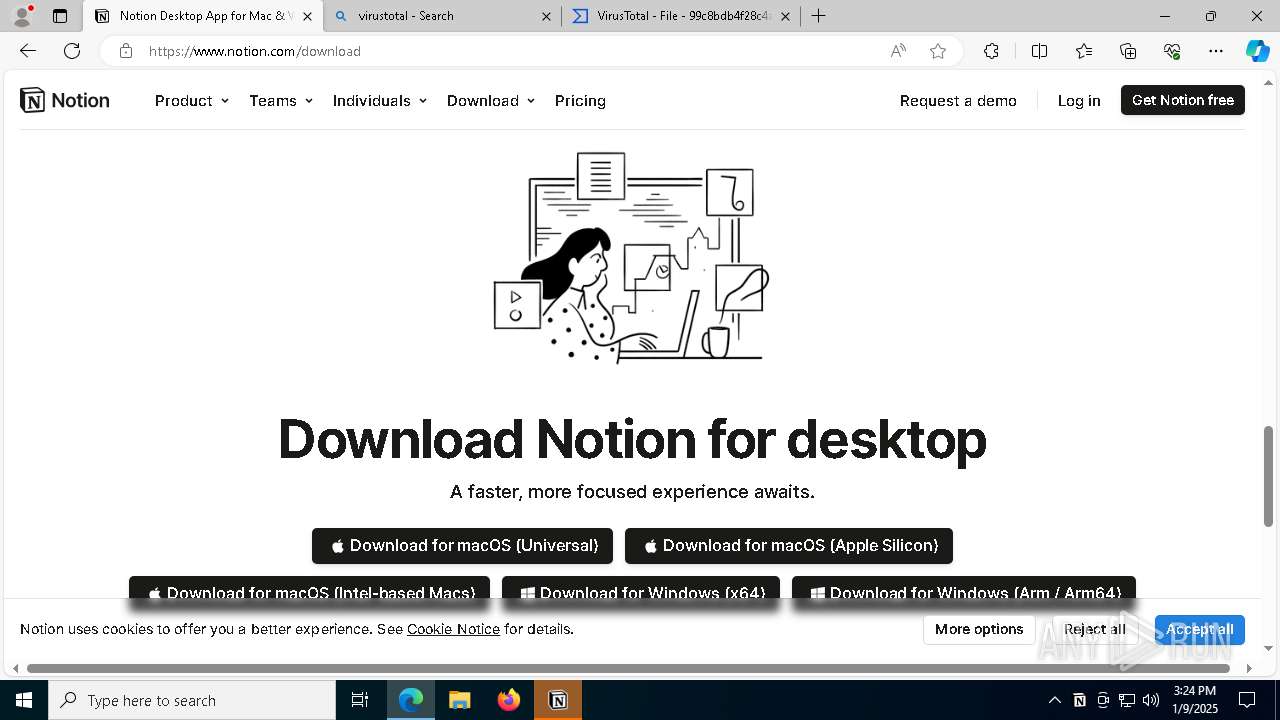Open the tab actions menu icon
The image size is (1280, 720).
click(60, 16)
